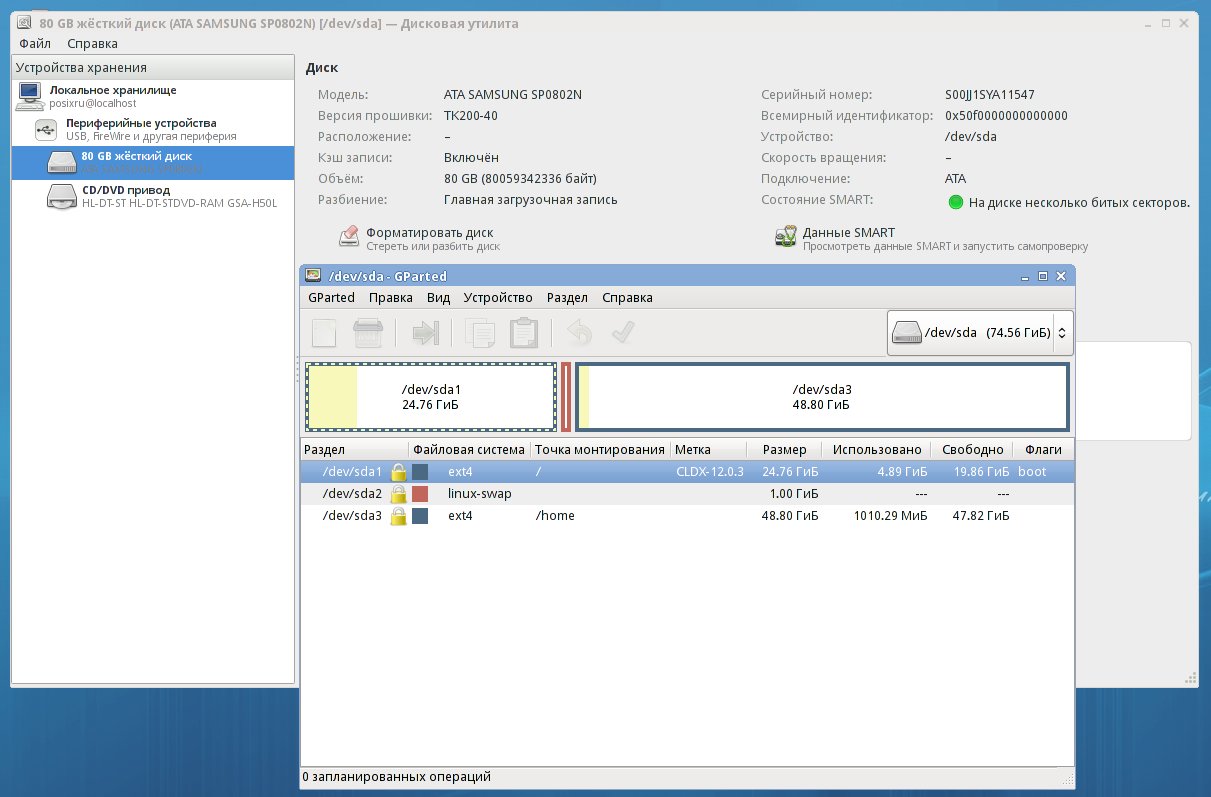Open the Правка menu
This screenshot has width=1211, height=797.
(x=390, y=298)
